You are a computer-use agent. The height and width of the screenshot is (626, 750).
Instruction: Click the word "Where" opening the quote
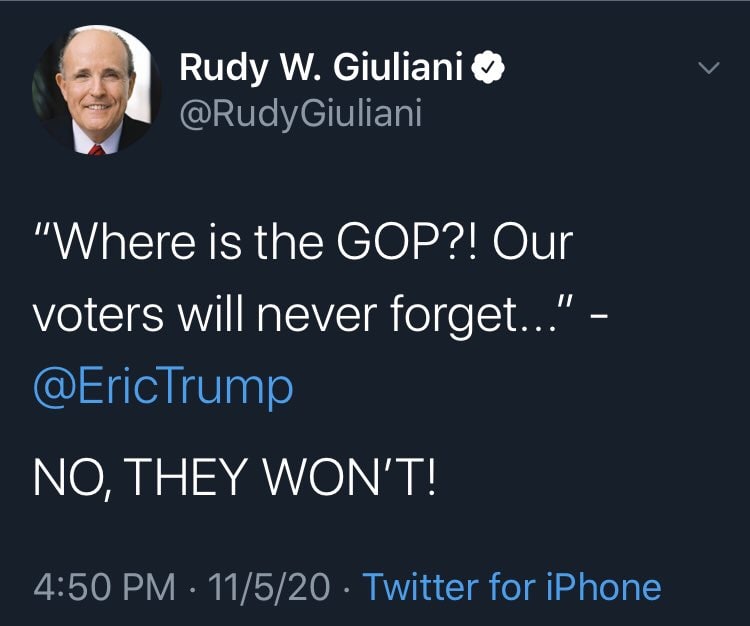[x=116, y=244]
